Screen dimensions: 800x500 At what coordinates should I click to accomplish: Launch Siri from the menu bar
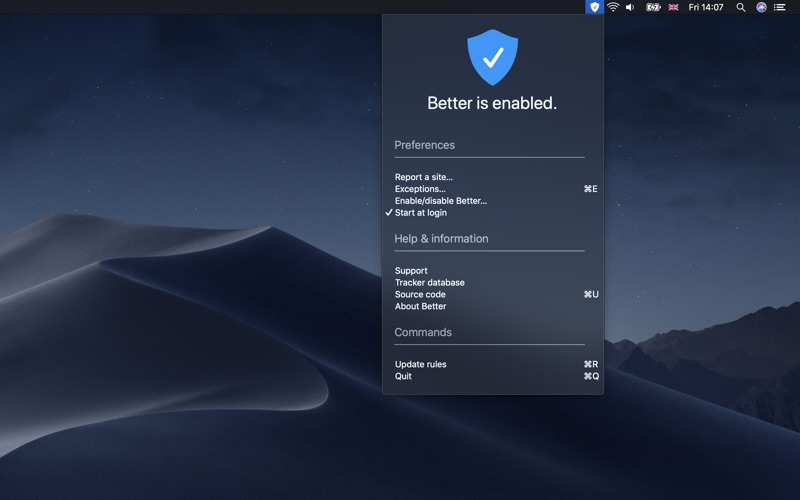click(761, 7)
